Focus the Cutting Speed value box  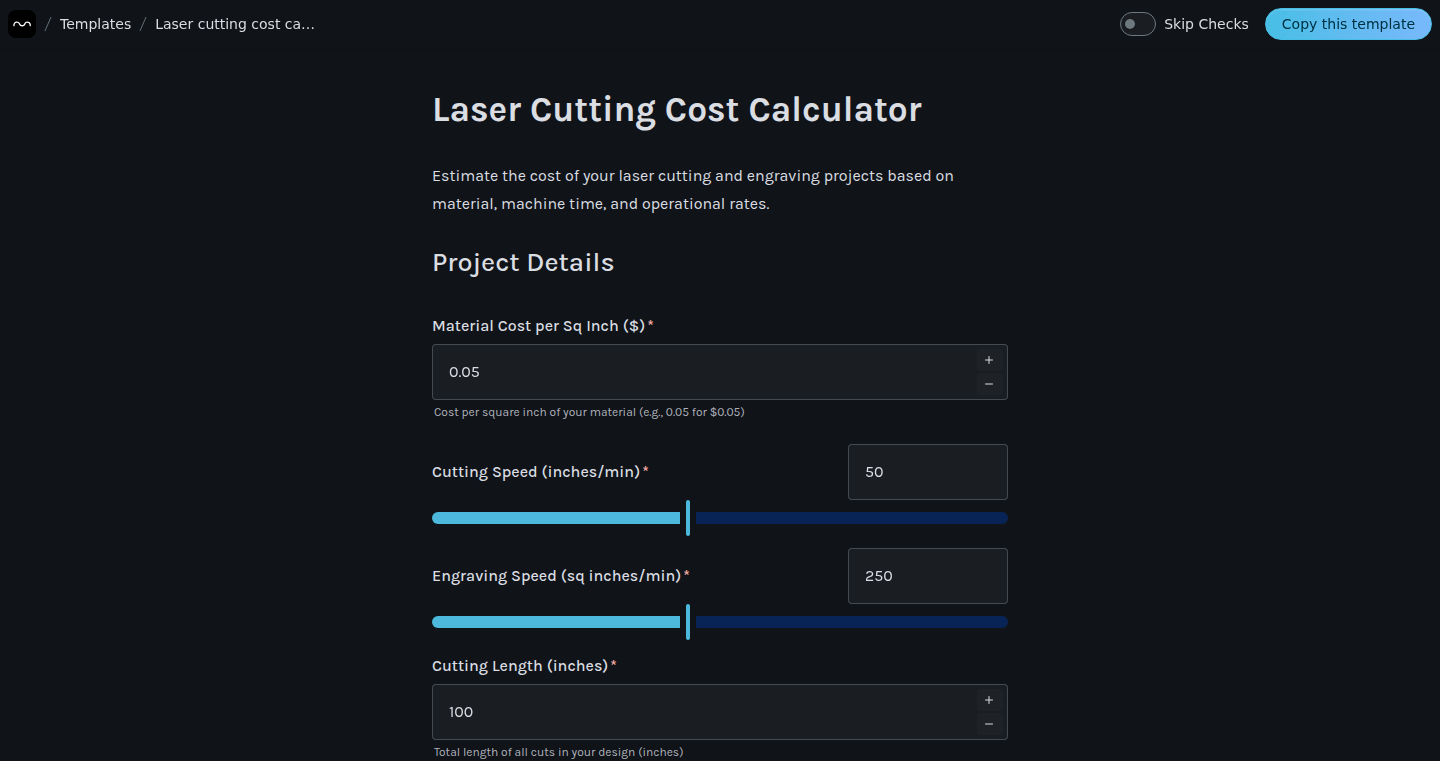tap(928, 472)
